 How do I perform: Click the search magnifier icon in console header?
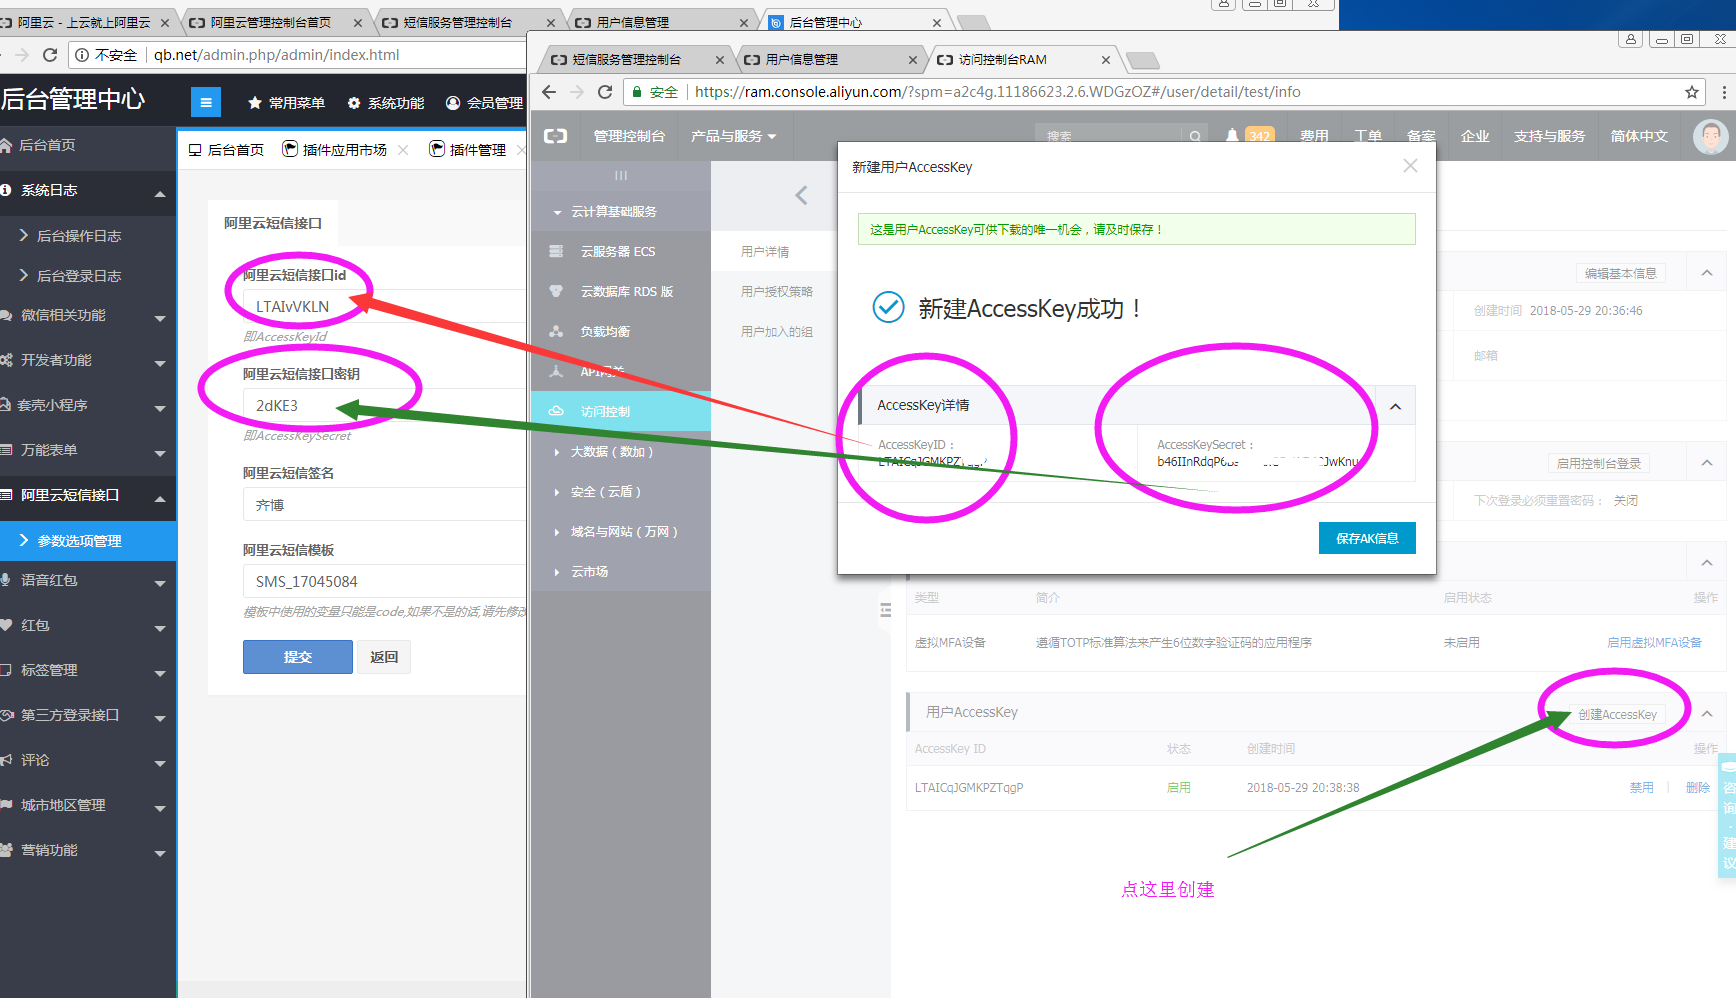(1195, 137)
